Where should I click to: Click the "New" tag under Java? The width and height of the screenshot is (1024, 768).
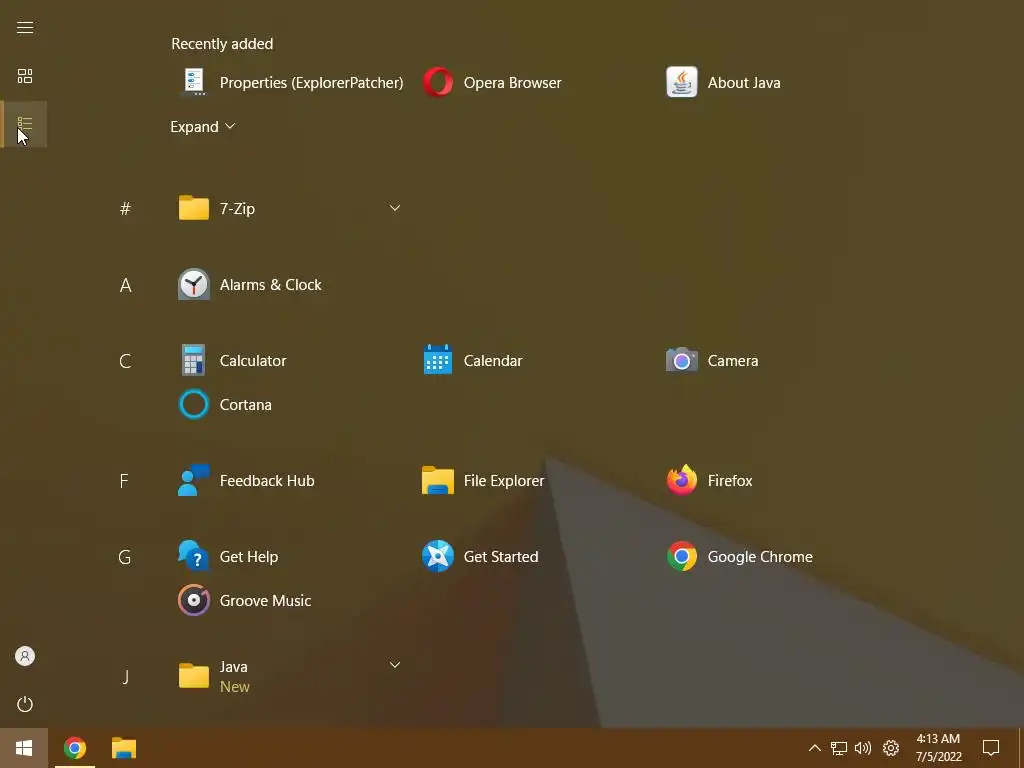(x=234, y=687)
